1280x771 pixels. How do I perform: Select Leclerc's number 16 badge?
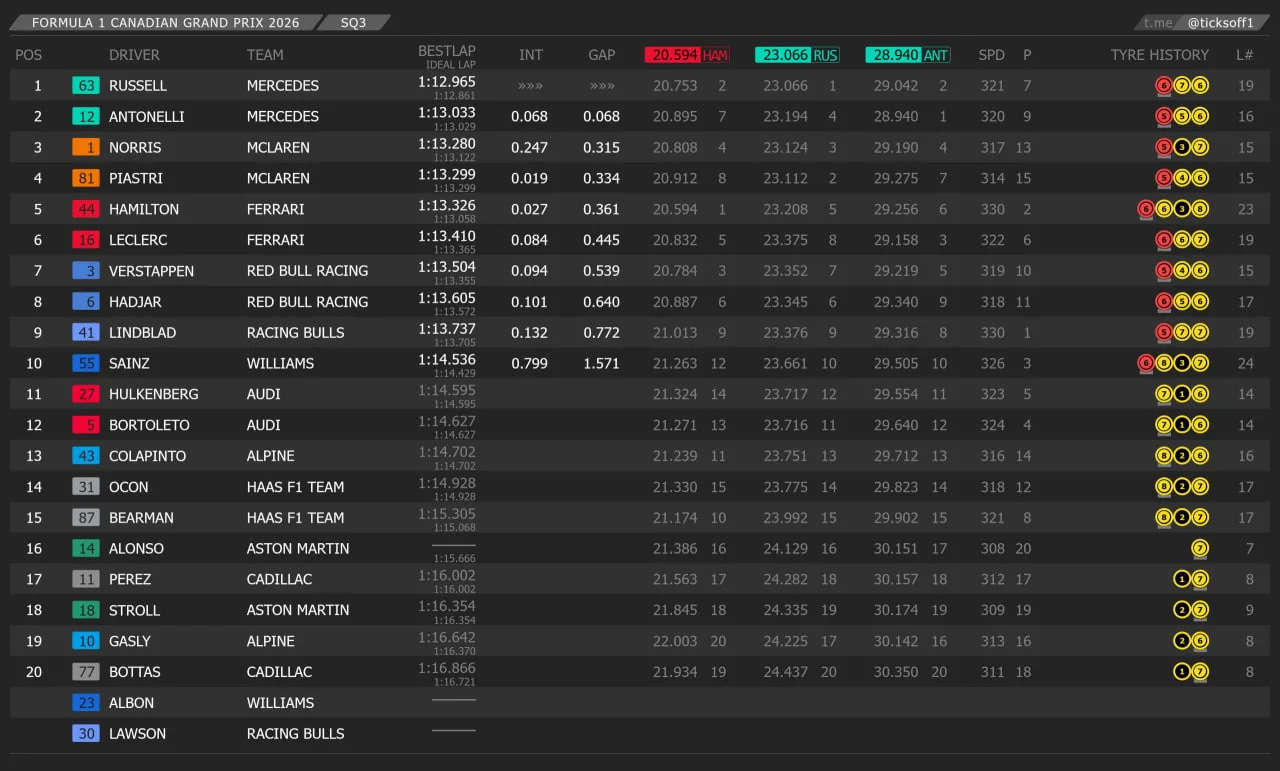(x=86, y=240)
